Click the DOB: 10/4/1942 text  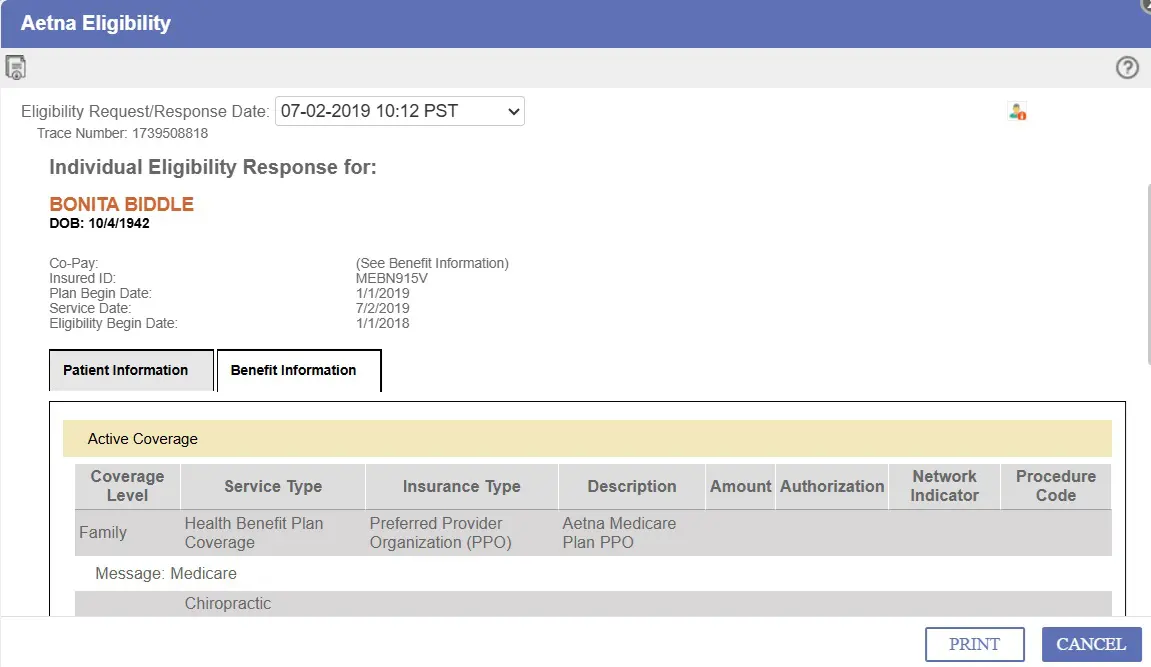pos(99,223)
